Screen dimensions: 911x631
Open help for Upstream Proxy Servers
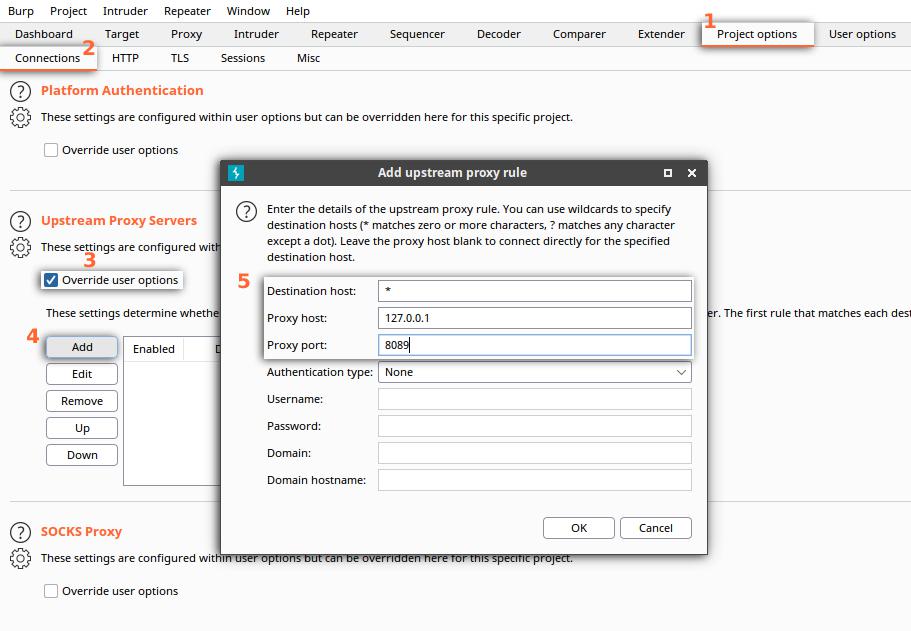click(20, 221)
